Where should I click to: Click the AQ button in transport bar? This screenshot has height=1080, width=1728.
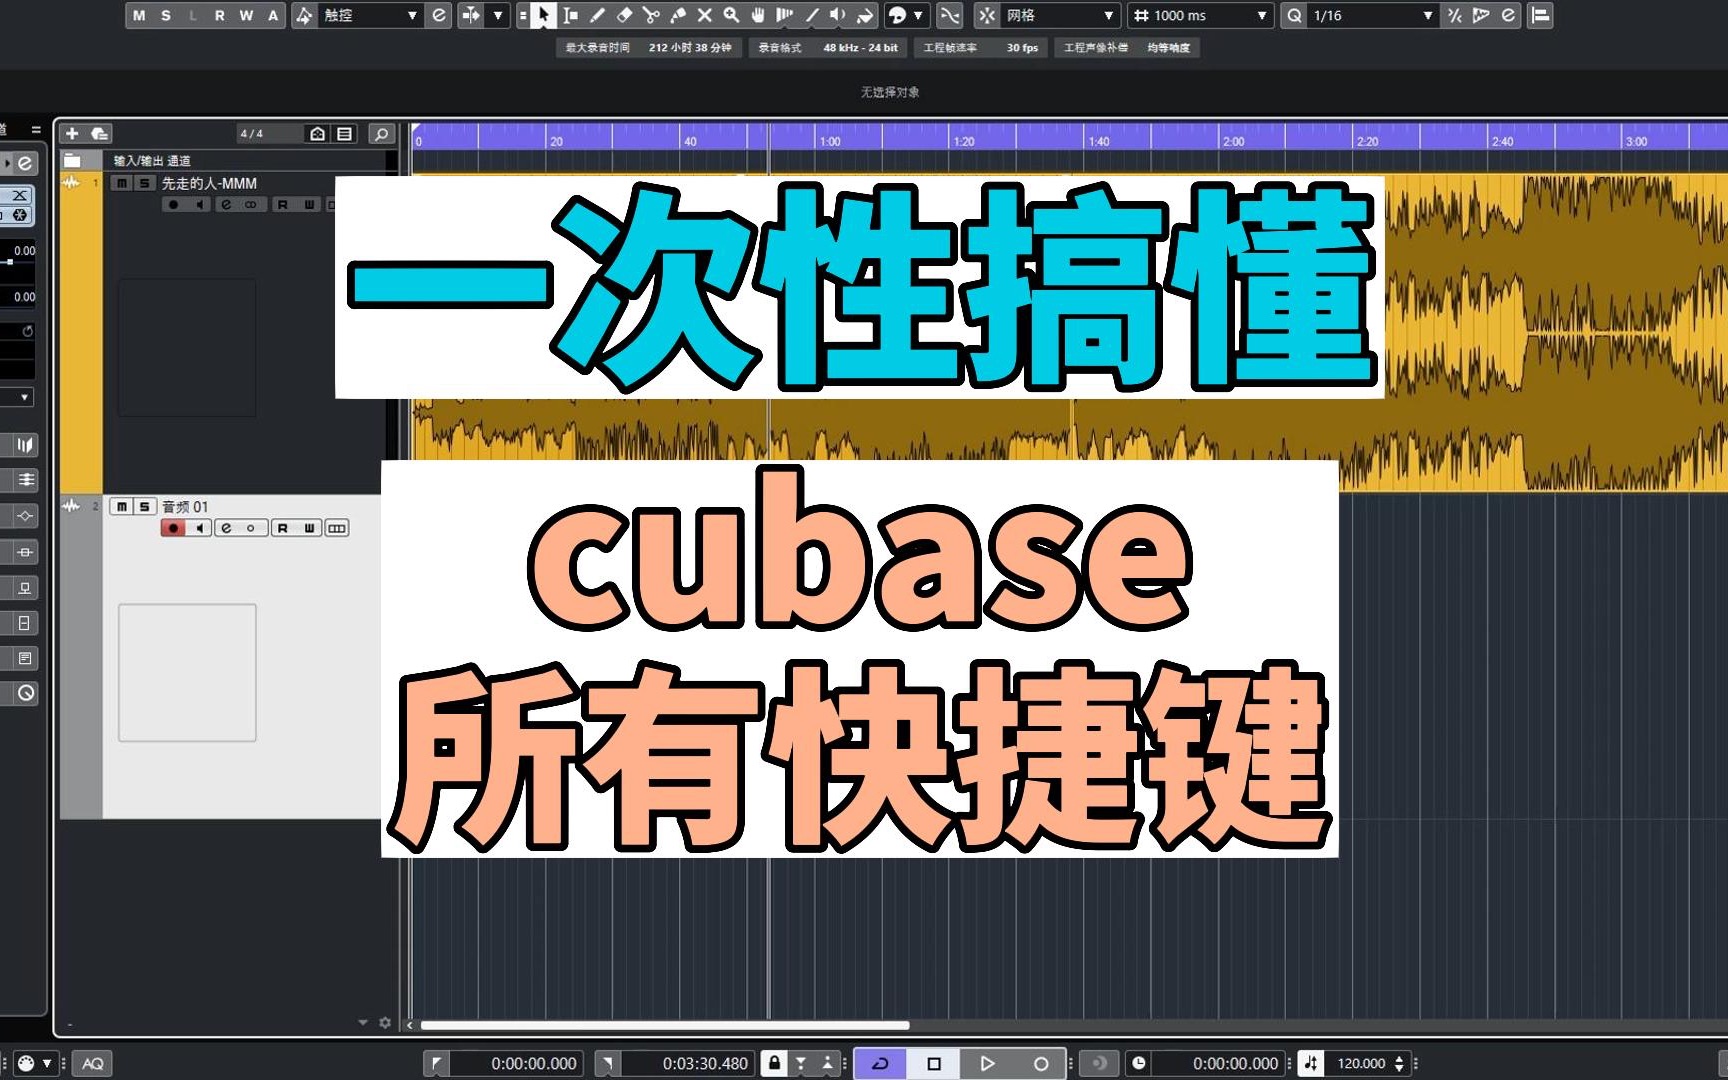[92, 1063]
